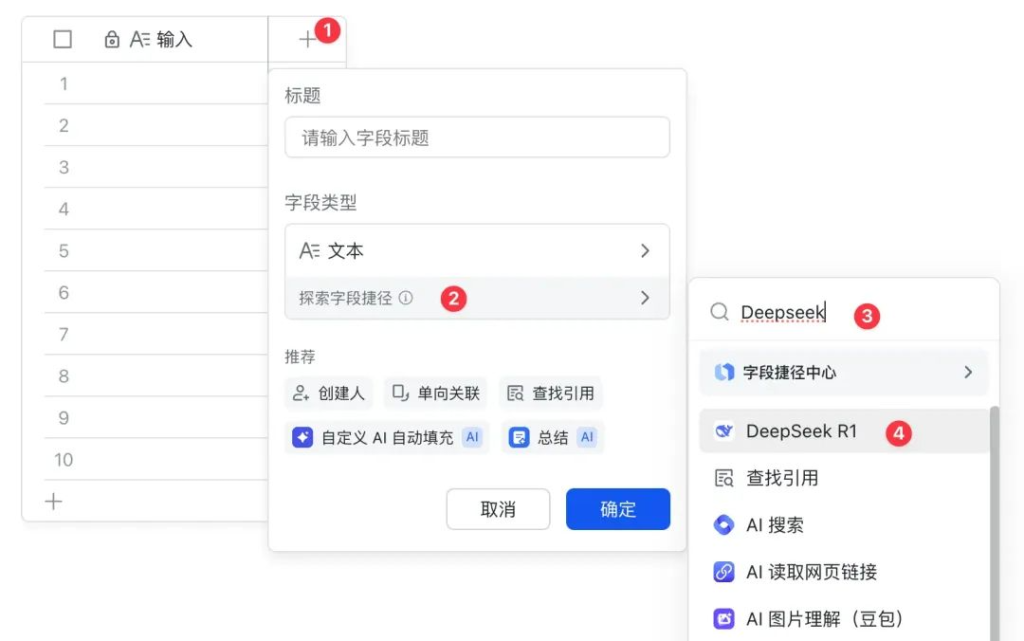The height and width of the screenshot is (641, 1024).
Task: Toggle the select-all checkbox in header
Action: [62, 40]
